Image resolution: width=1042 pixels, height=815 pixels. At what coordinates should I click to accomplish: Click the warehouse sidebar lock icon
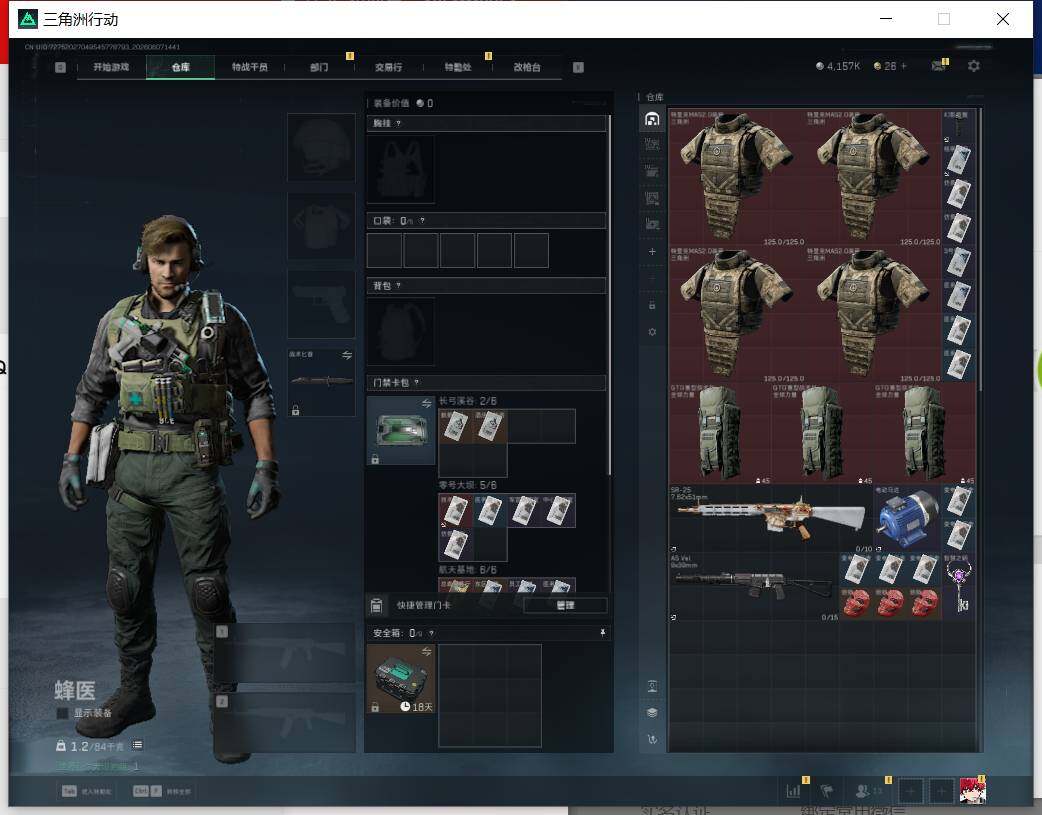point(652,305)
